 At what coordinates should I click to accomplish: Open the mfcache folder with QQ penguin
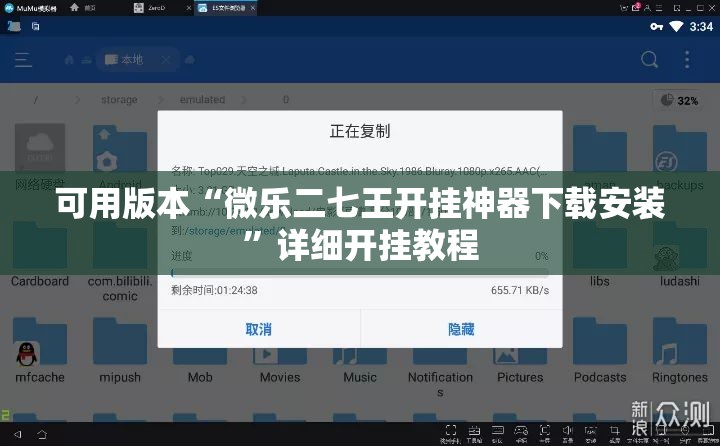[x=40, y=351]
